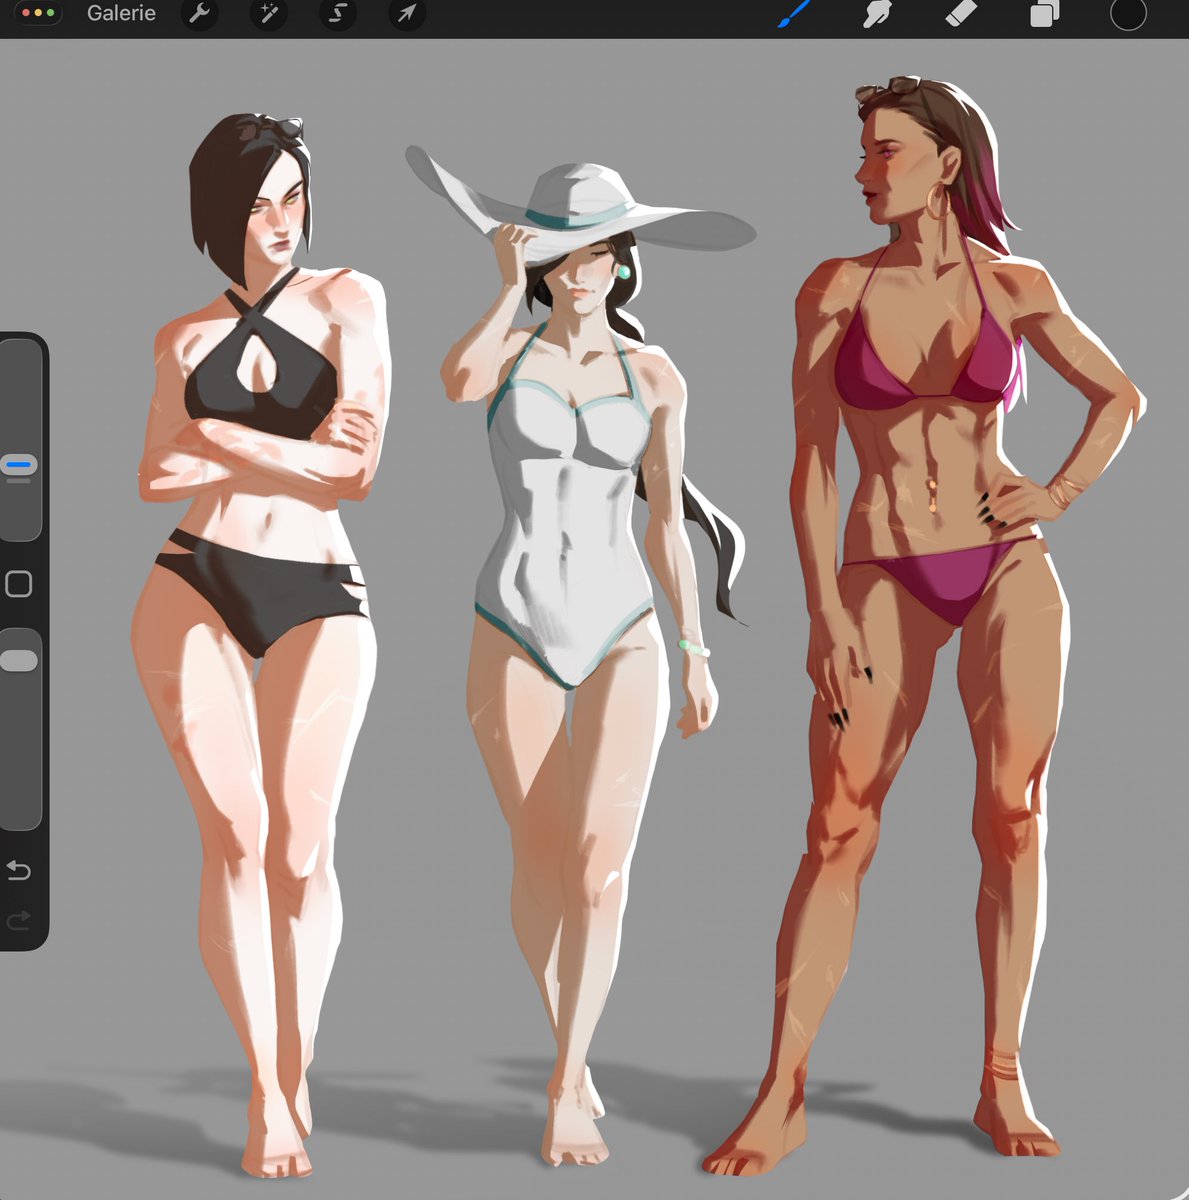Click the brush size slider handle
Image resolution: width=1189 pixels, height=1200 pixels.
point(19,465)
